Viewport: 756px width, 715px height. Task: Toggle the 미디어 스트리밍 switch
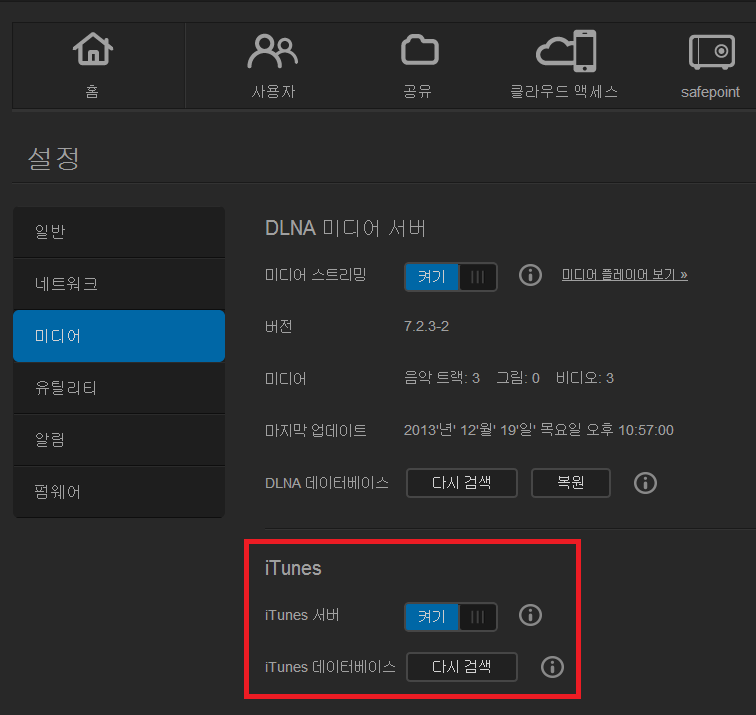450,277
